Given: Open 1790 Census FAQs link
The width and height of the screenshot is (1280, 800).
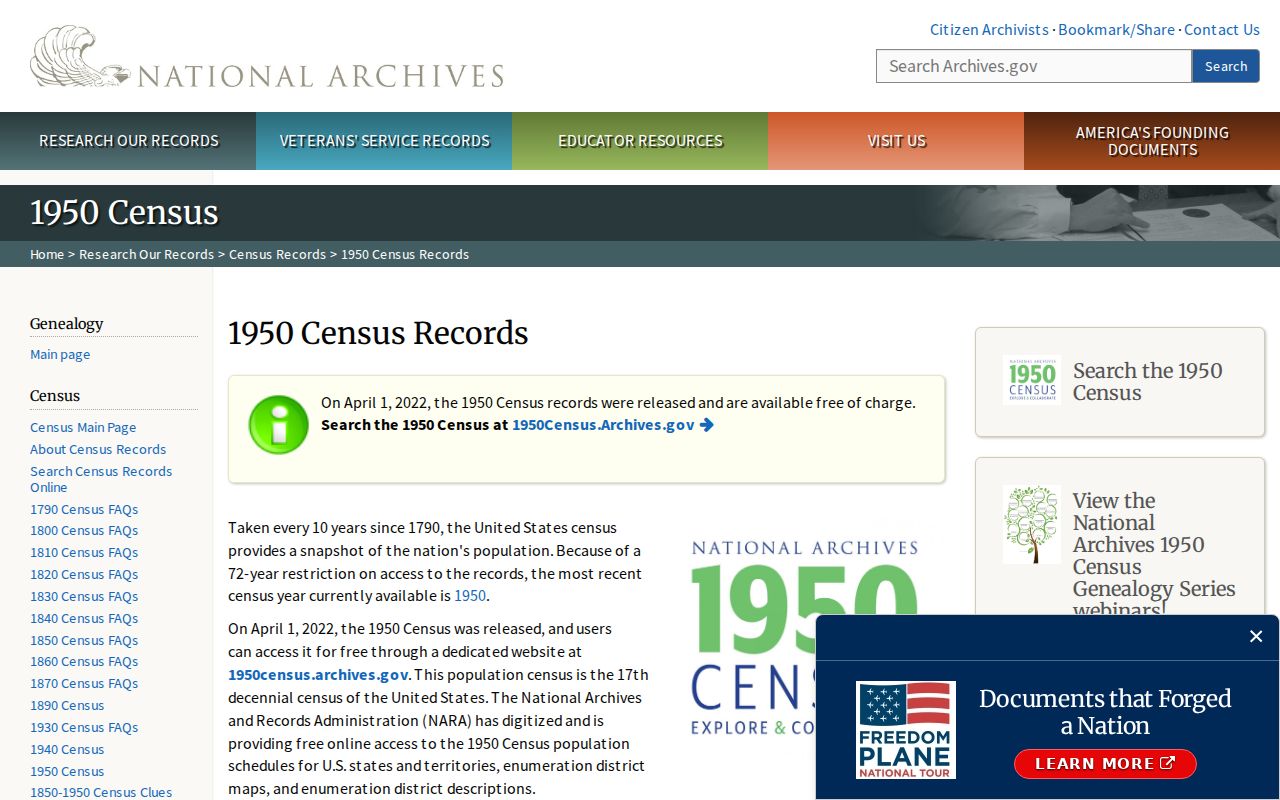Looking at the screenshot, I should pos(84,509).
